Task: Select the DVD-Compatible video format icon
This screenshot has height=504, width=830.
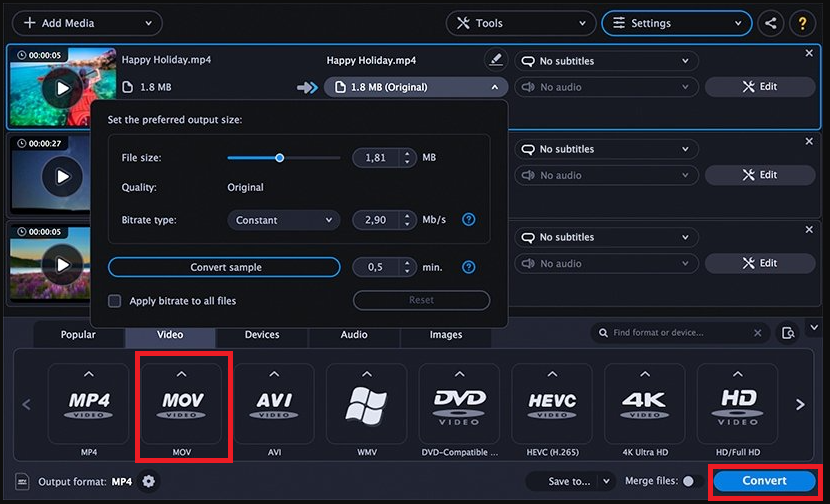Action: 459,405
